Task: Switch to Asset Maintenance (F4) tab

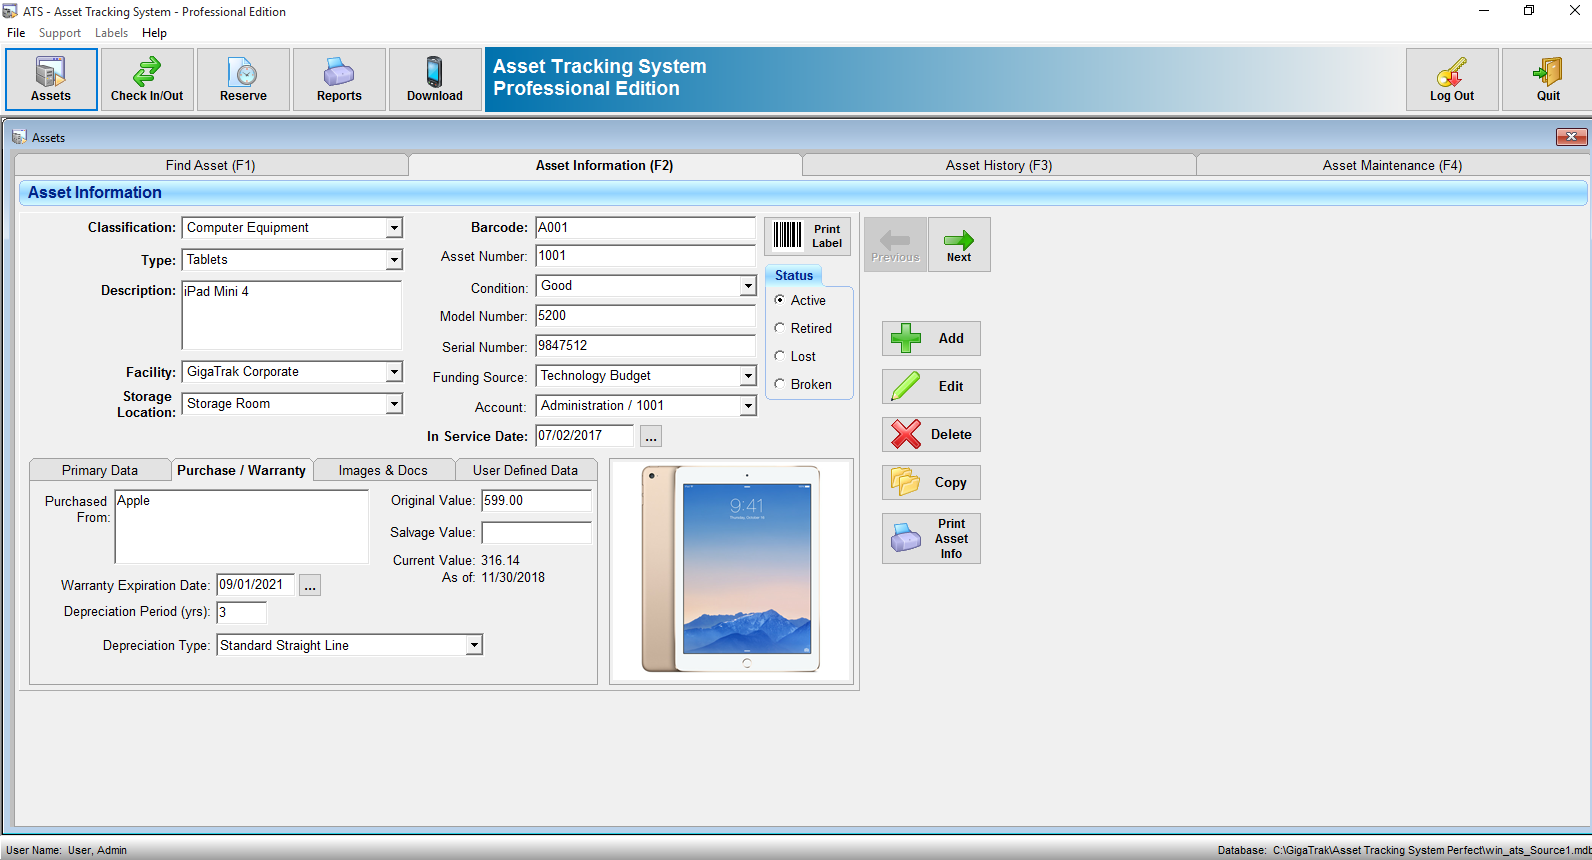Action: click(1392, 165)
